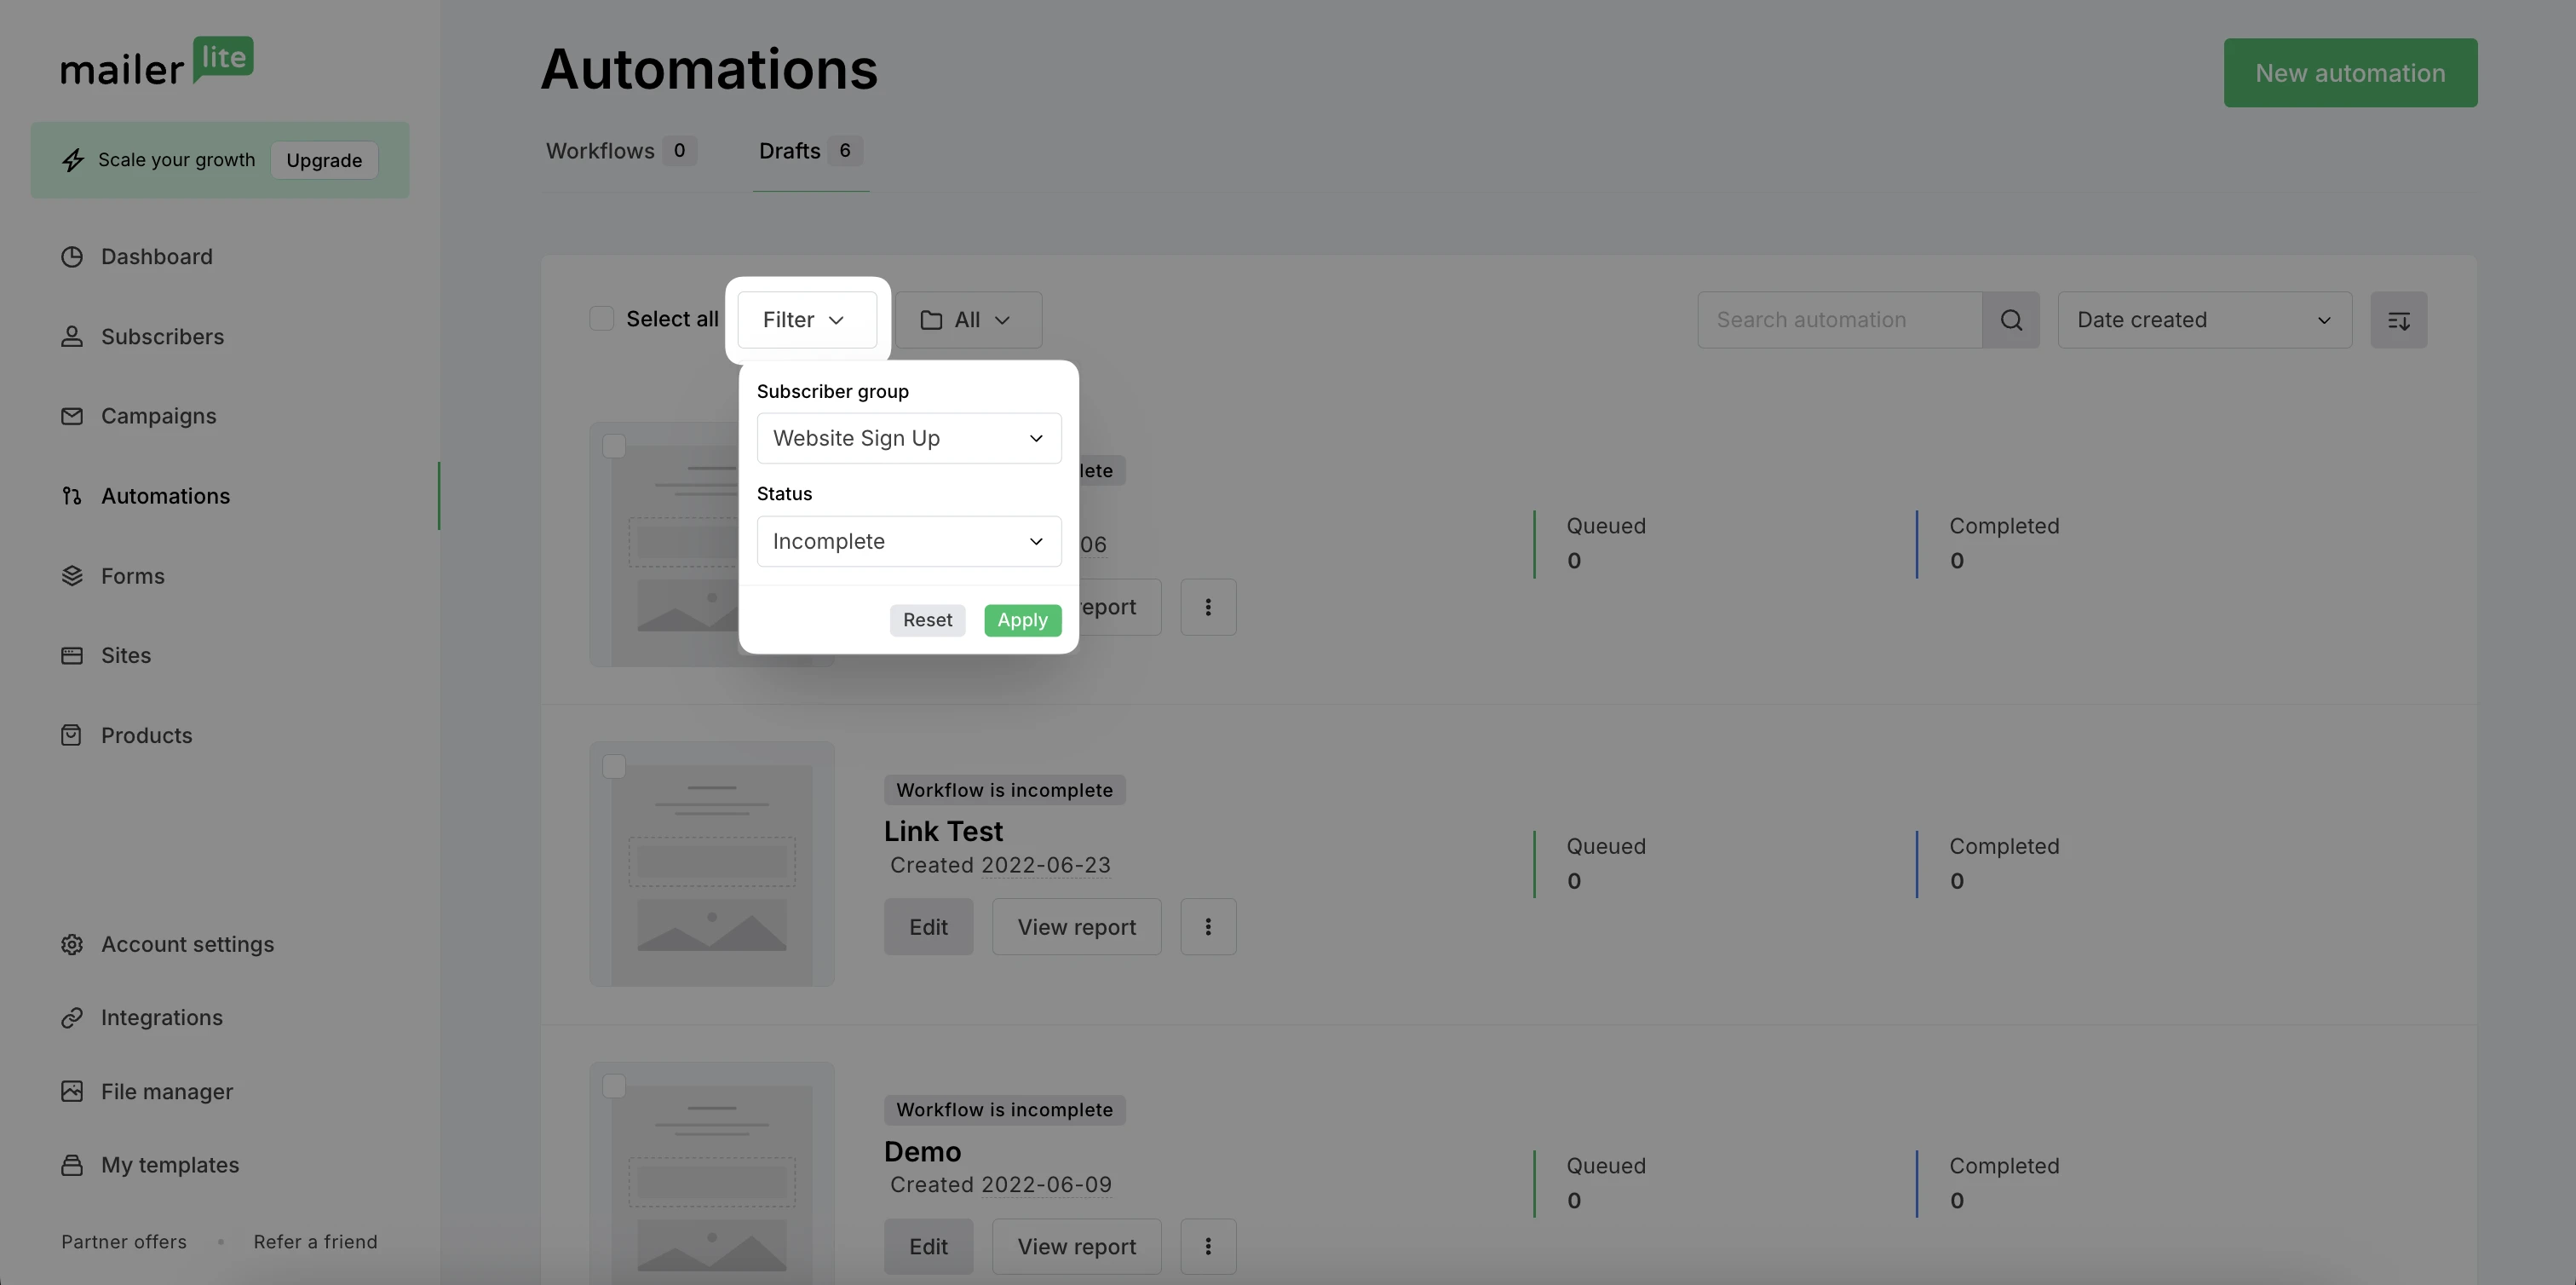Open the Partner offers link
Screen dimensions: 2576x1285
[124, 1242]
